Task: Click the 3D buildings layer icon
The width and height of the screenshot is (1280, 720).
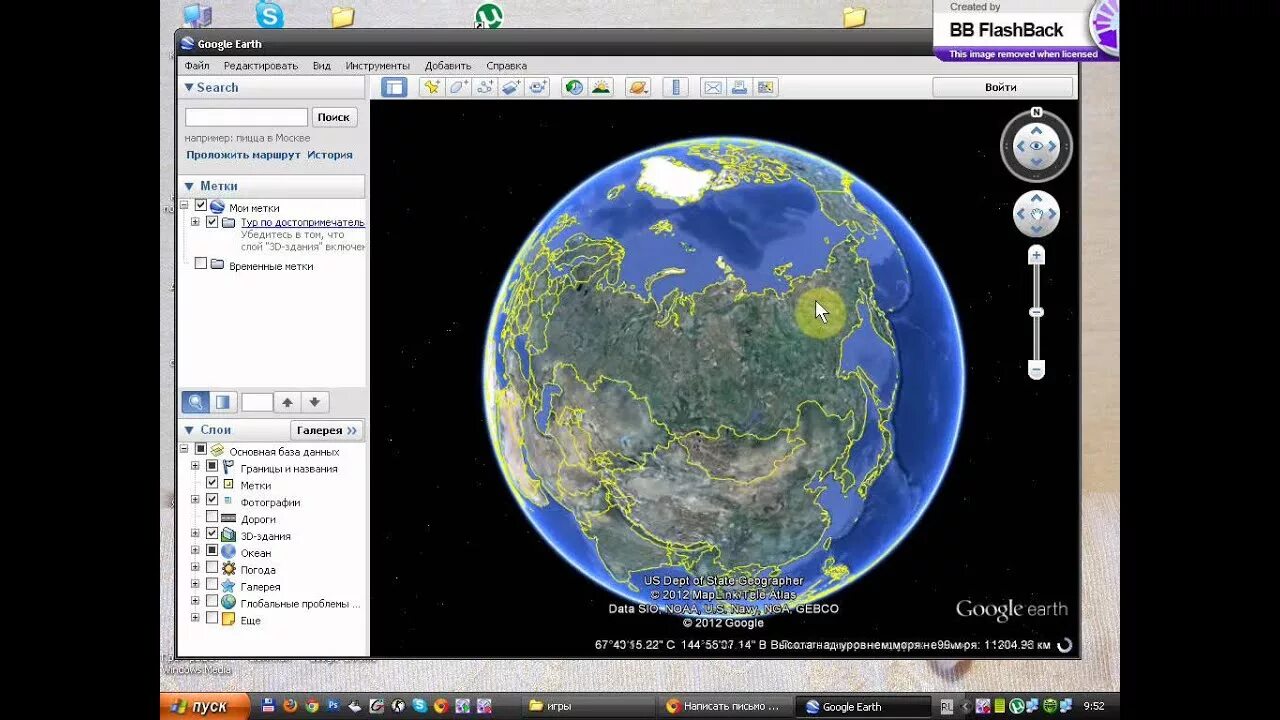Action: pos(229,535)
